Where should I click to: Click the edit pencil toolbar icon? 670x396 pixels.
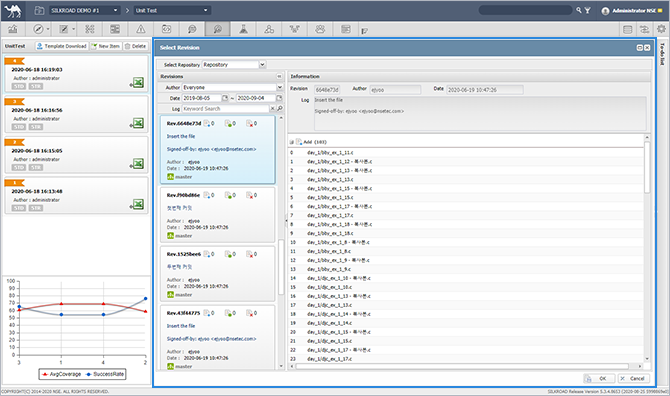[64, 29]
